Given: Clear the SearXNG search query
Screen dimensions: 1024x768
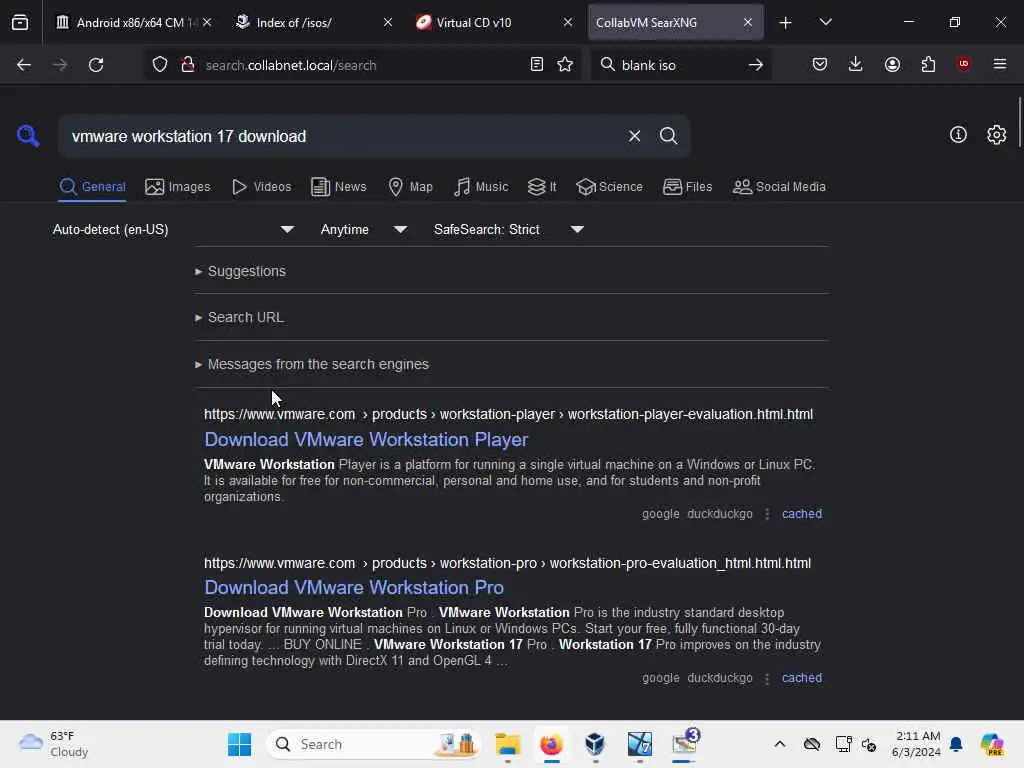Looking at the screenshot, I should point(634,136).
